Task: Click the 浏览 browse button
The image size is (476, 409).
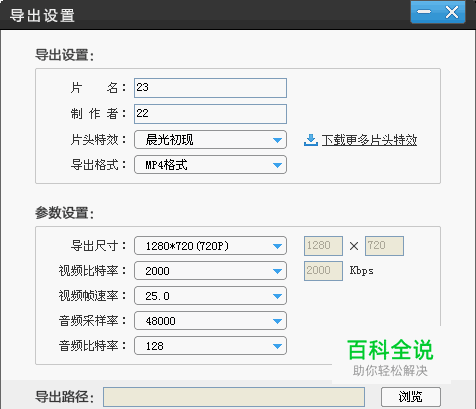Action: click(411, 397)
